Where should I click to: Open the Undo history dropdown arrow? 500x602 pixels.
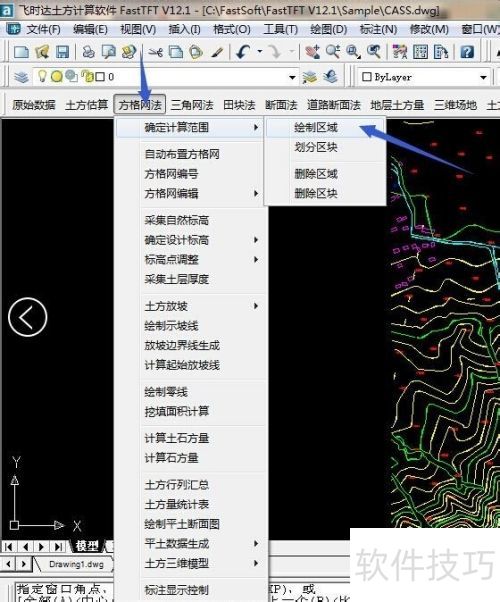[x=260, y=51]
